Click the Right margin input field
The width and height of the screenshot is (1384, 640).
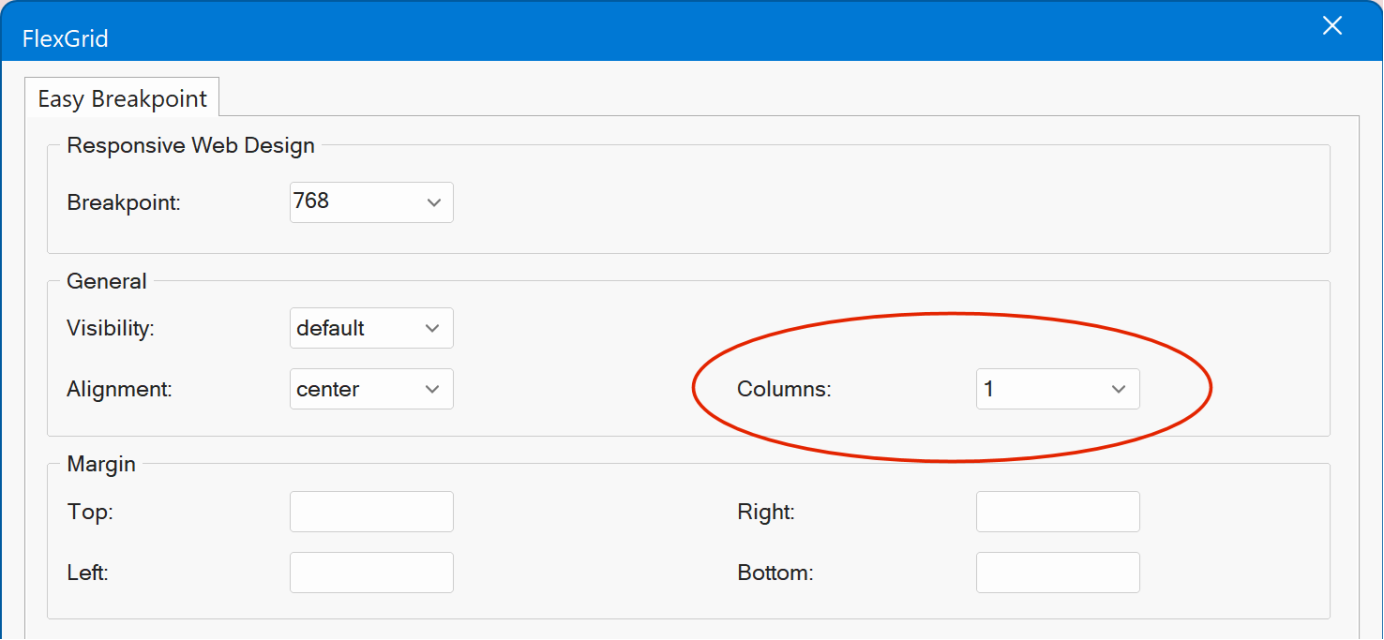pos(1057,512)
